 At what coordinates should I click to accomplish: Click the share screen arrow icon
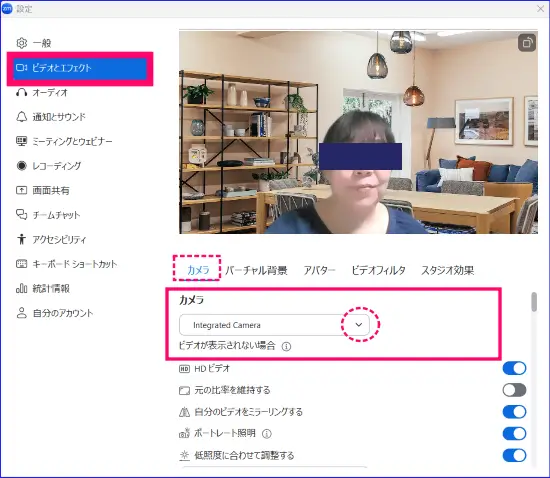pos(21,190)
